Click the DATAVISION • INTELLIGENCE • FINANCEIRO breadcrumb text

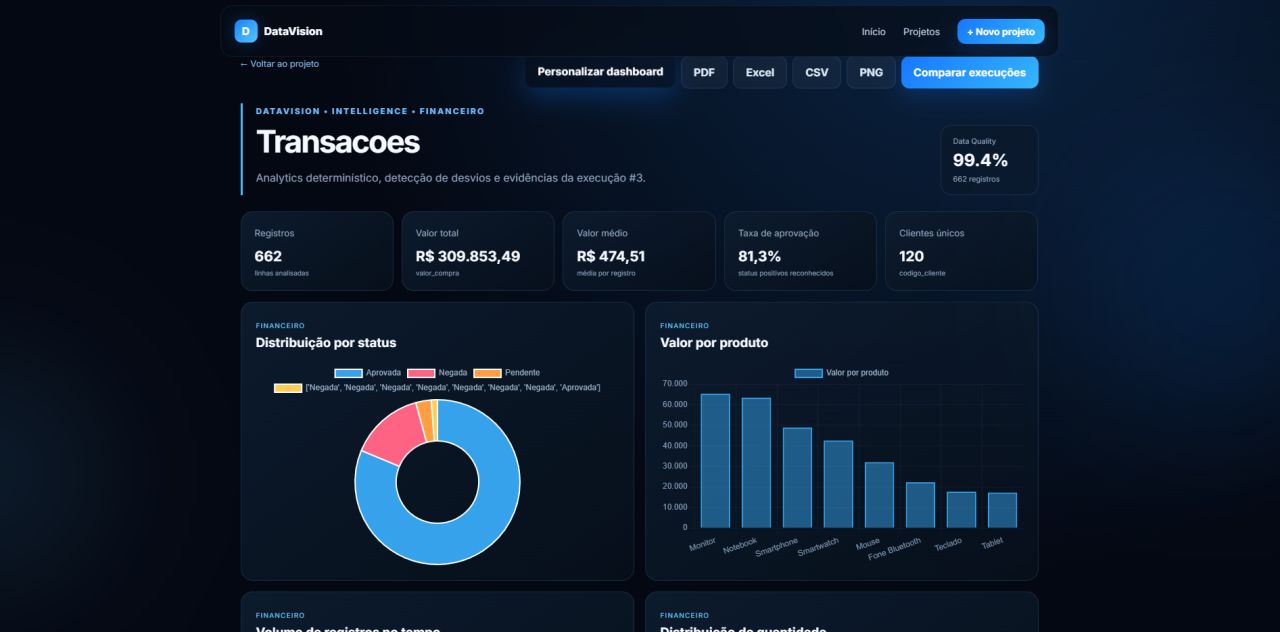pos(370,111)
